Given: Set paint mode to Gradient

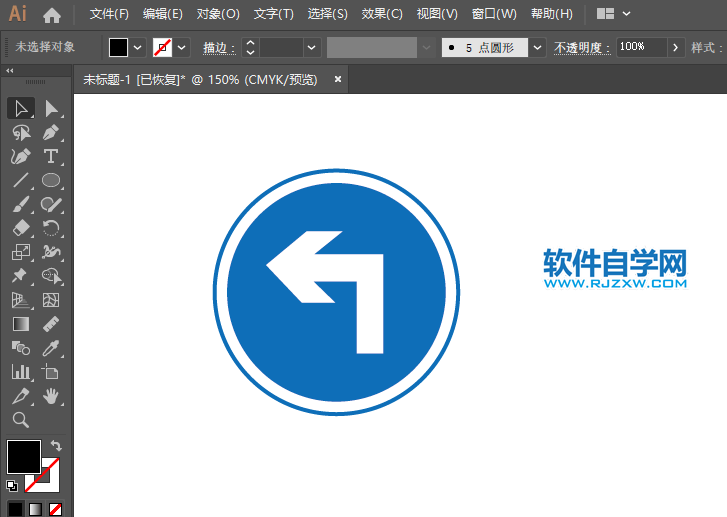Looking at the screenshot, I should tap(35, 509).
